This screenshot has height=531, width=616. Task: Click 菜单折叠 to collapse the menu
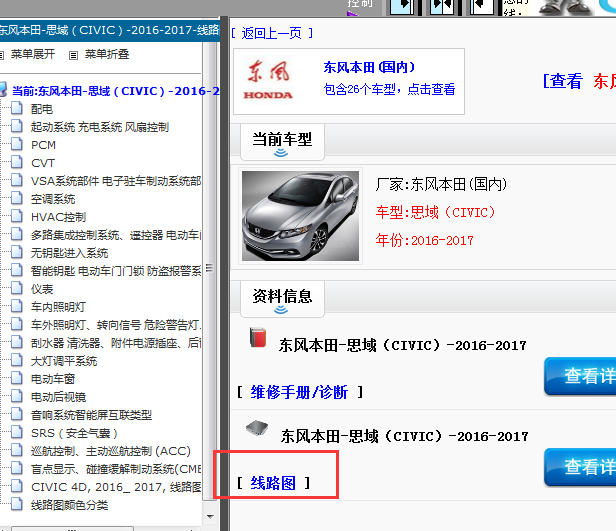point(107,54)
